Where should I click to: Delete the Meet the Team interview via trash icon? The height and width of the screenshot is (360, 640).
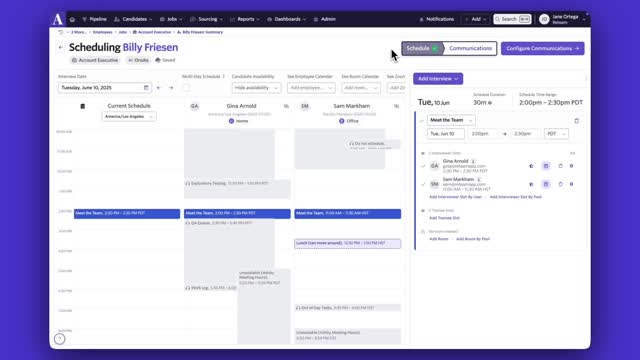click(x=576, y=120)
